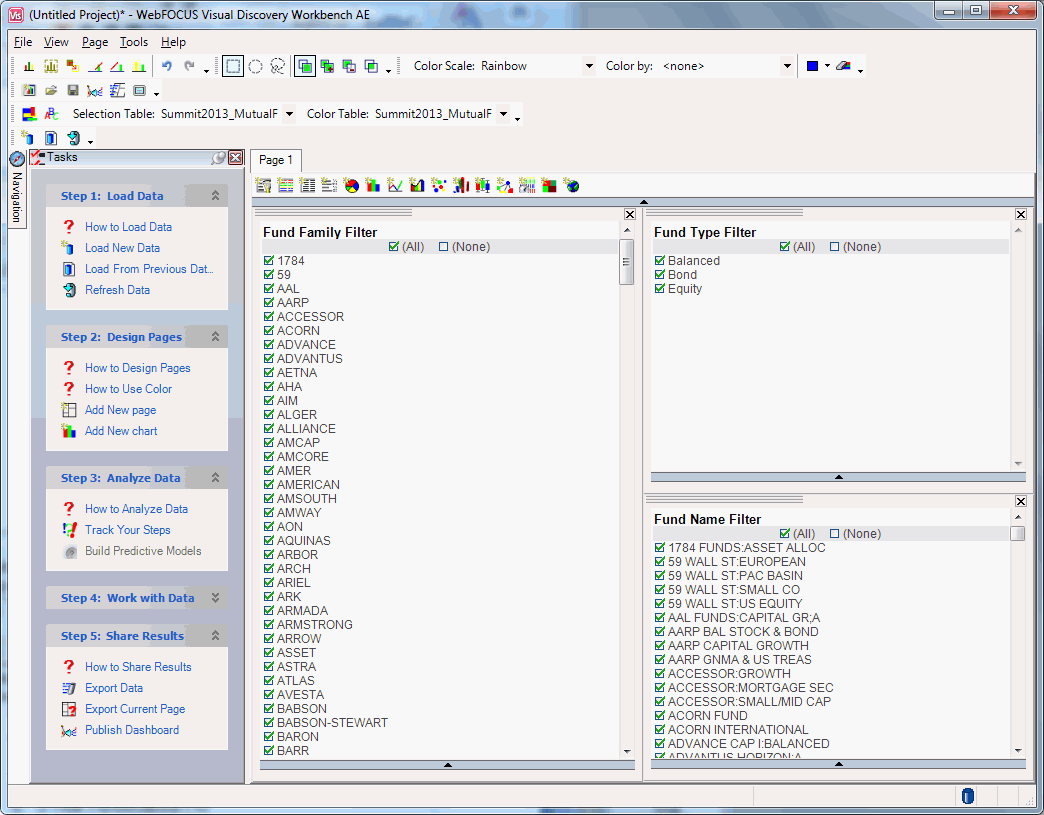Click the save floppy disk icon
The image size is (1044, 815).
click(x=73, y=91)
